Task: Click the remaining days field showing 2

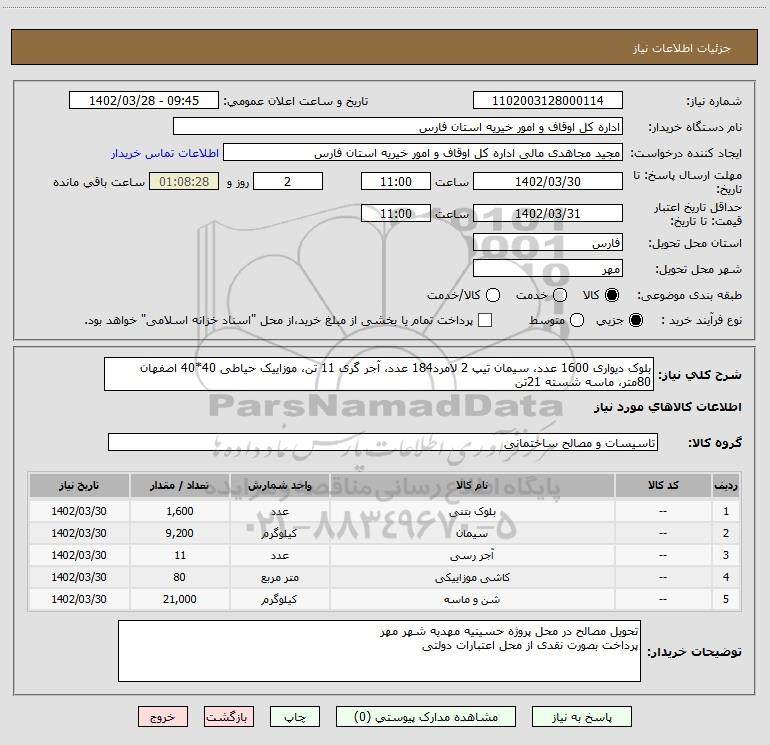Action: 288,181
